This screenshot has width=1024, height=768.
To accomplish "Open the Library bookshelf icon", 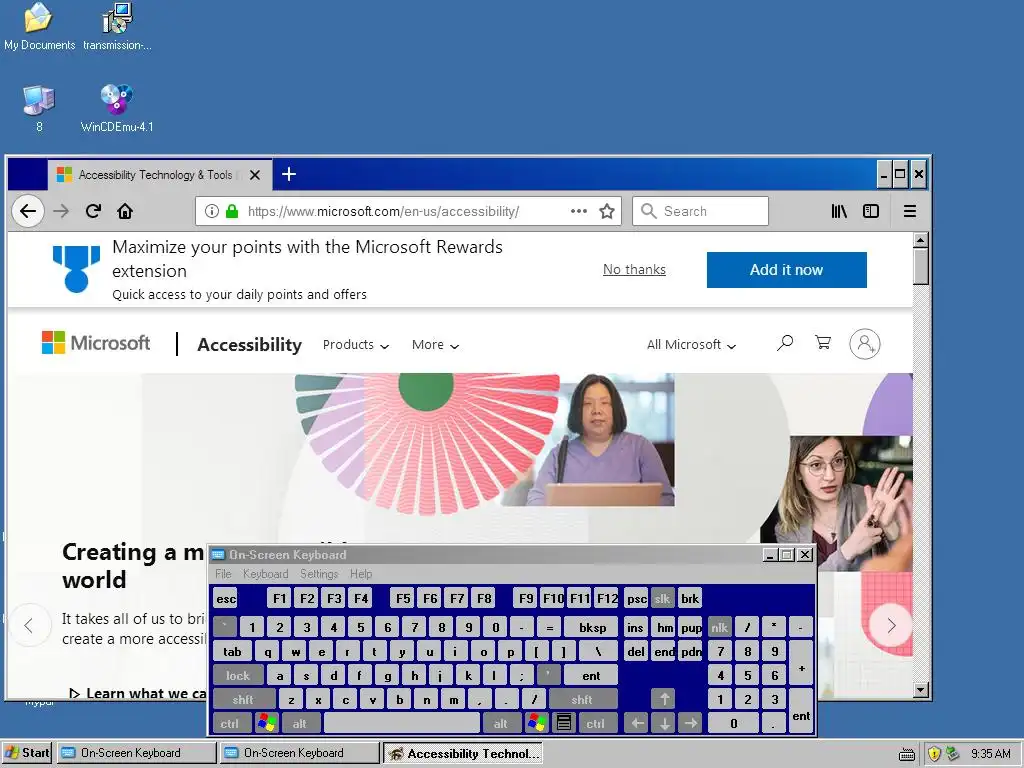I will 839,211.
